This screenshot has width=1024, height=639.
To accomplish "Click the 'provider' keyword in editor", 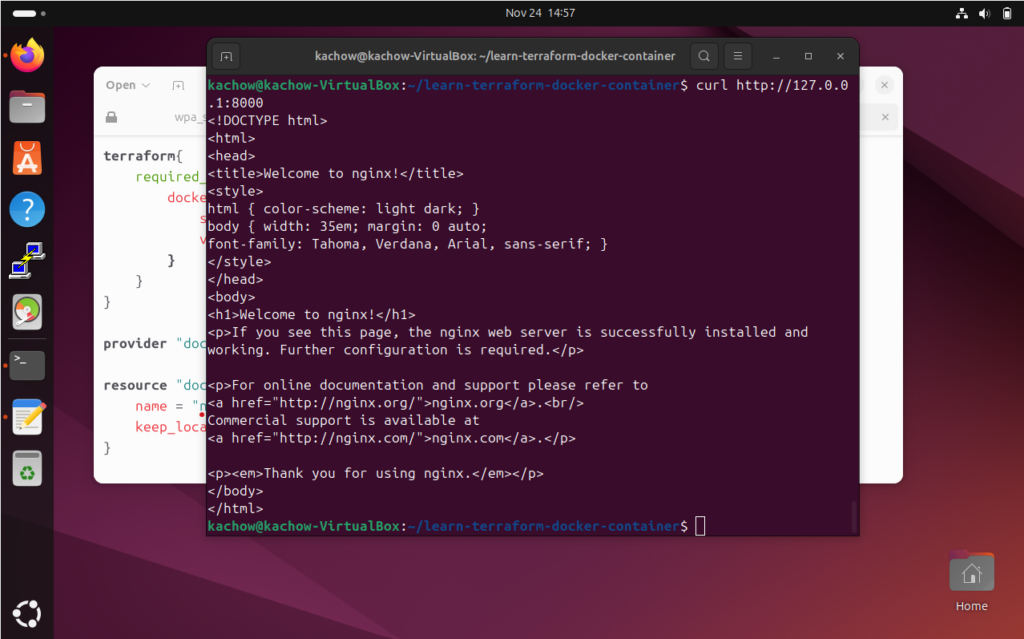I will pos(135,344).
